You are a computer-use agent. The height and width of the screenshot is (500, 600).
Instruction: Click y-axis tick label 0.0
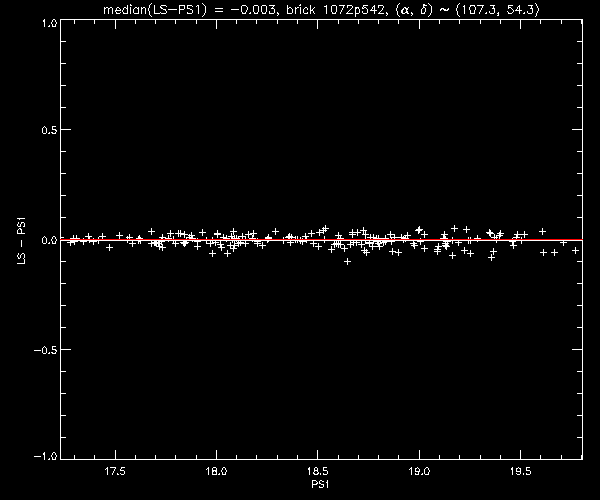(49, 240)
